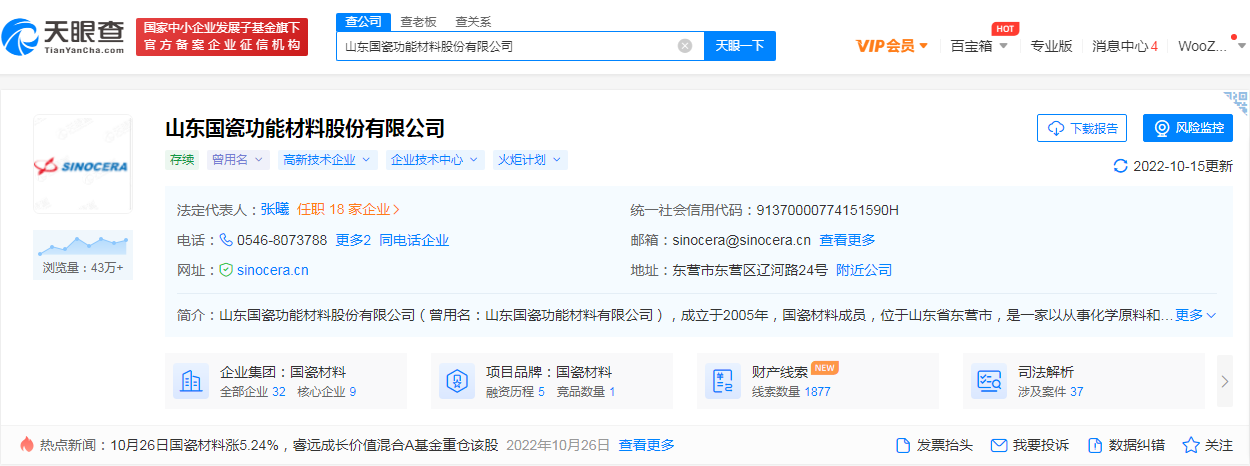Expand the 火炬计划 tag dropdown
This screenshot has width=1250, height=466.
pyautogui.click(x=530, y=159)
